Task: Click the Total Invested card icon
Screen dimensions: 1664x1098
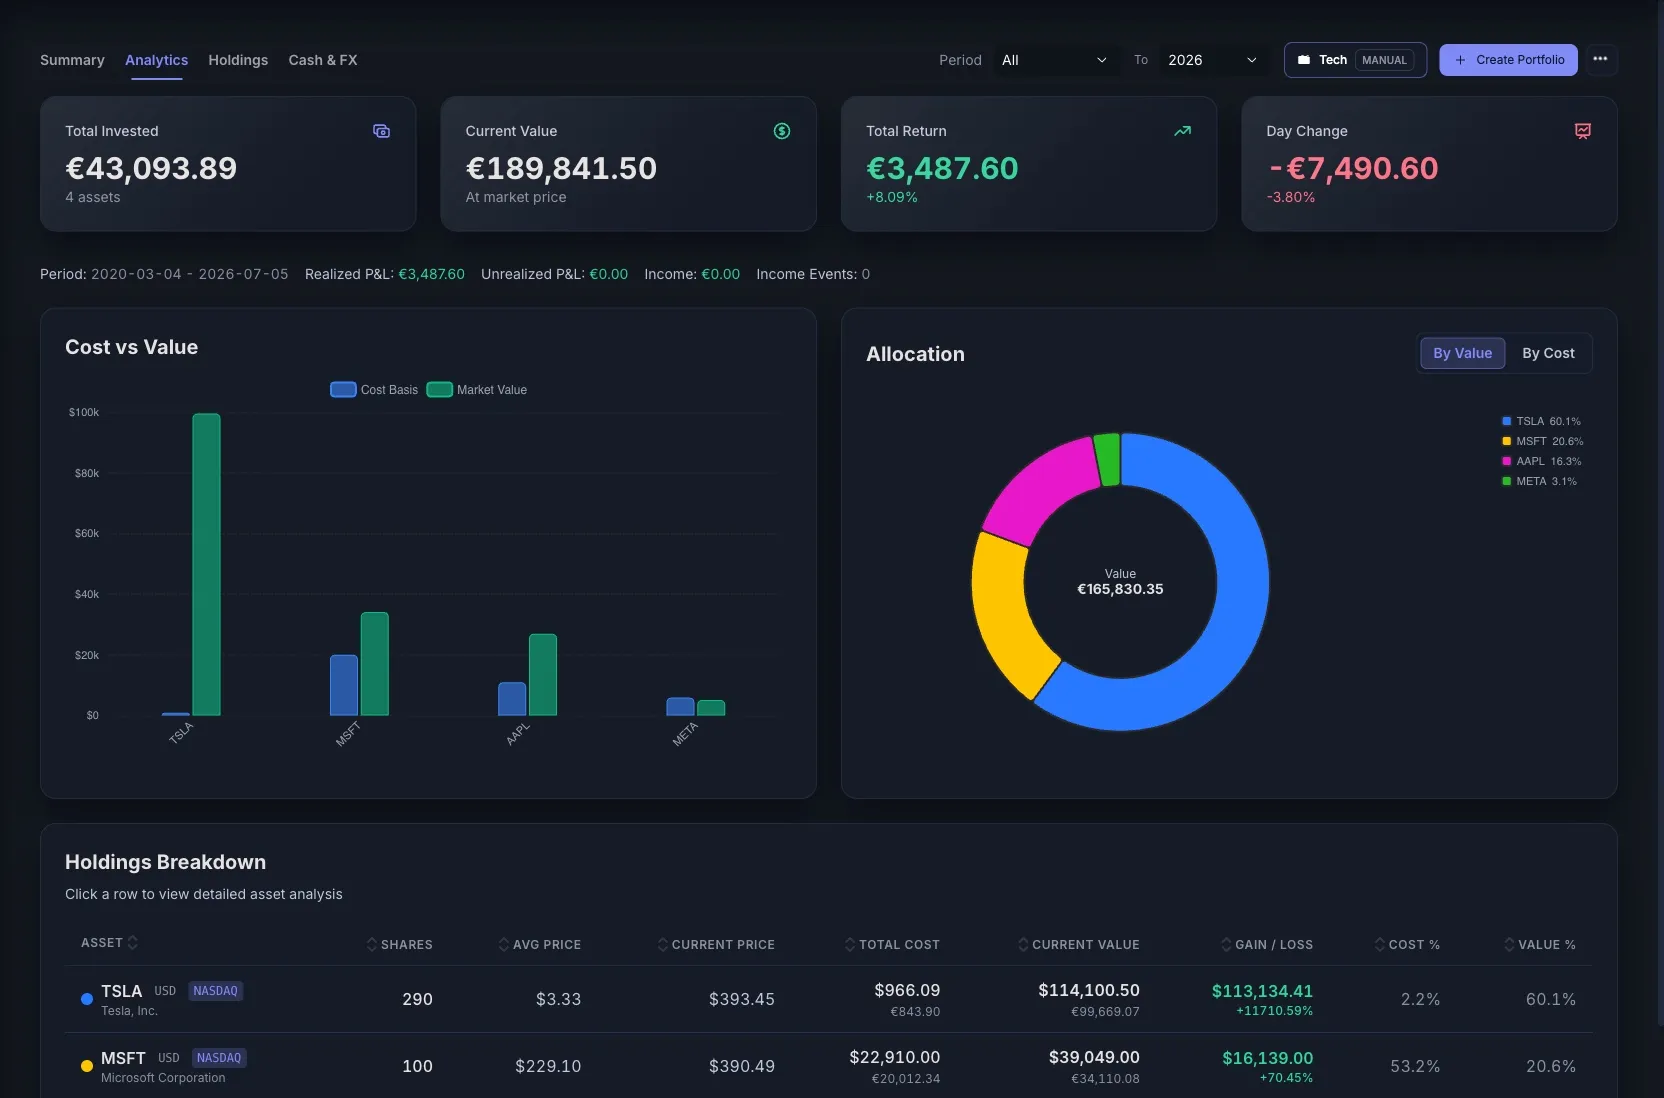Action: click(x=381, y=131)
